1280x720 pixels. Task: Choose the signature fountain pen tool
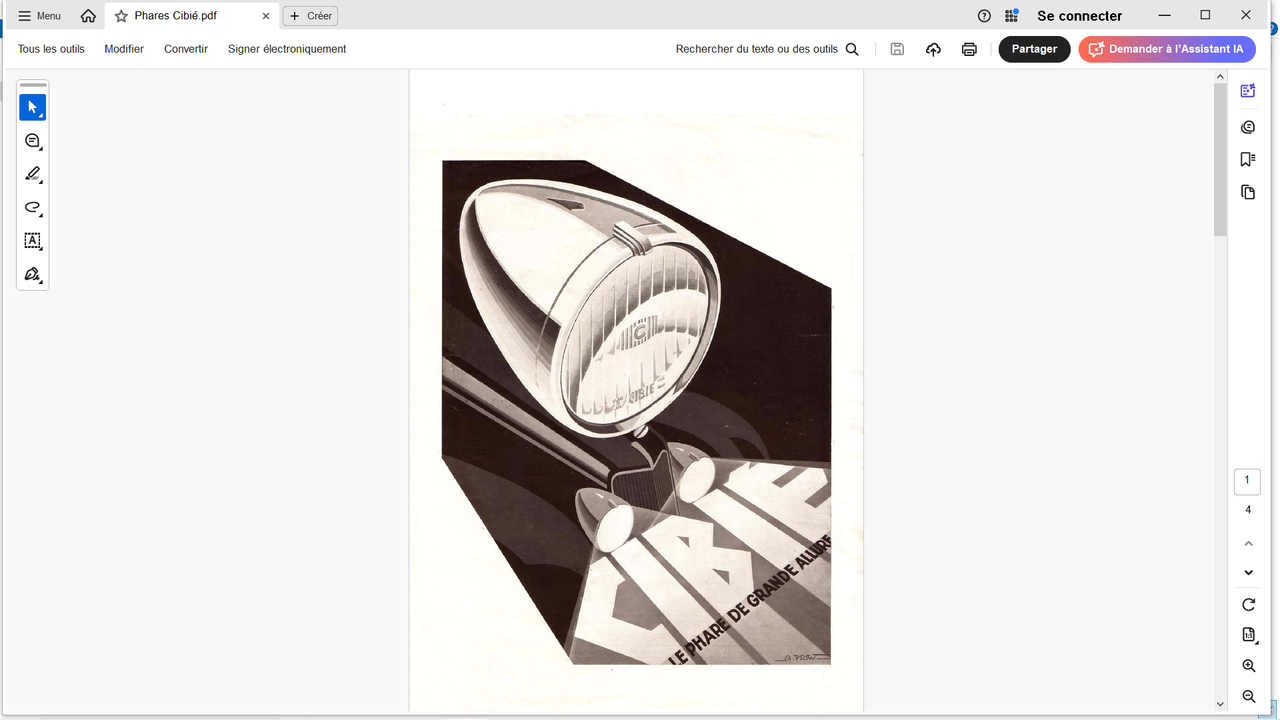(x=32, y=274)
